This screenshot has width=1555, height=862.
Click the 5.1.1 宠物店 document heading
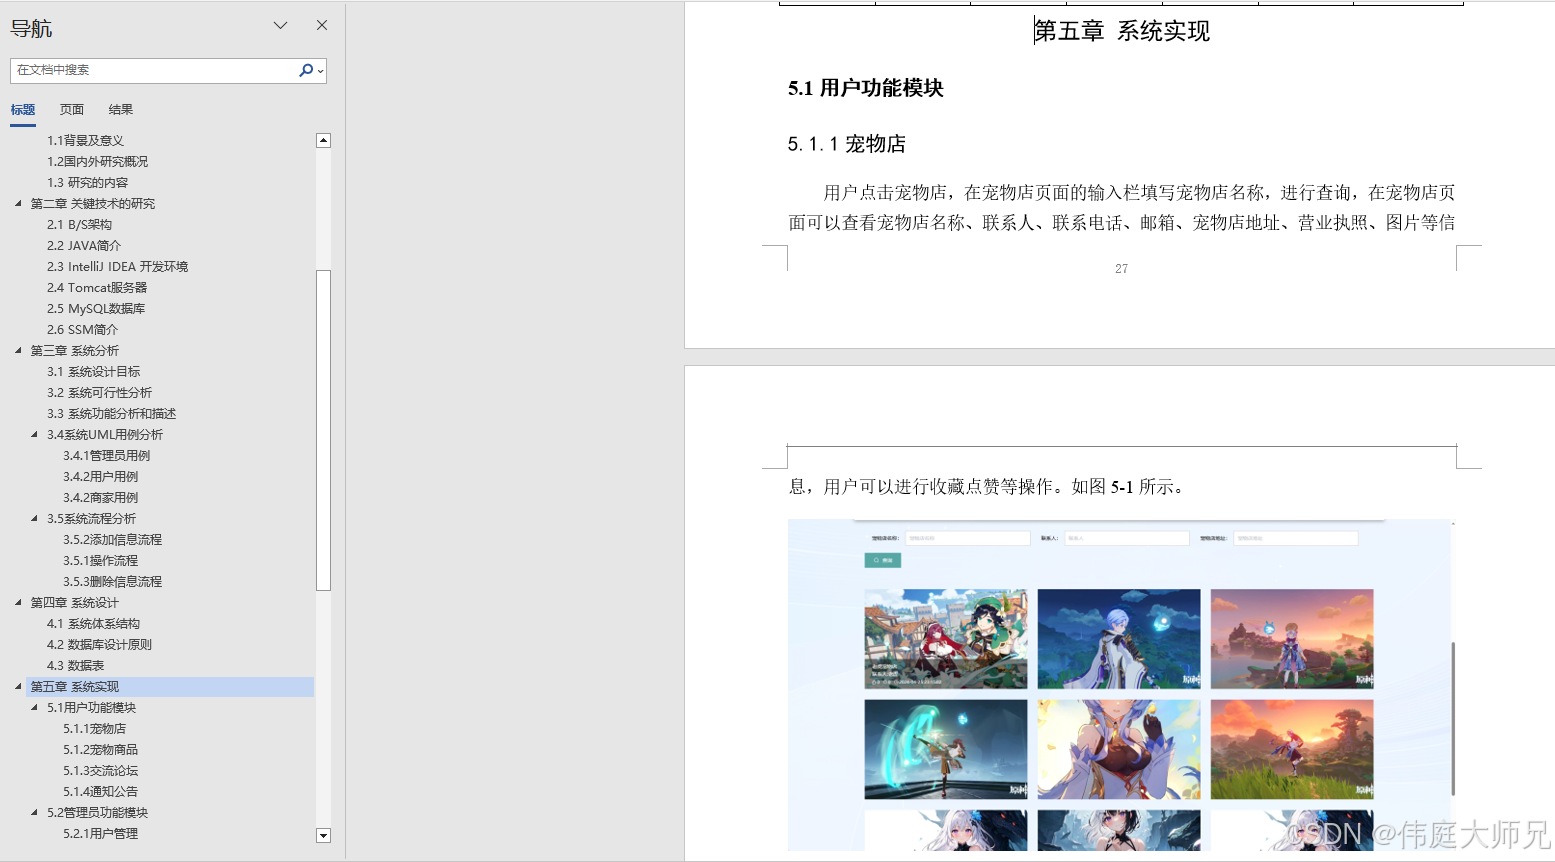847,144
